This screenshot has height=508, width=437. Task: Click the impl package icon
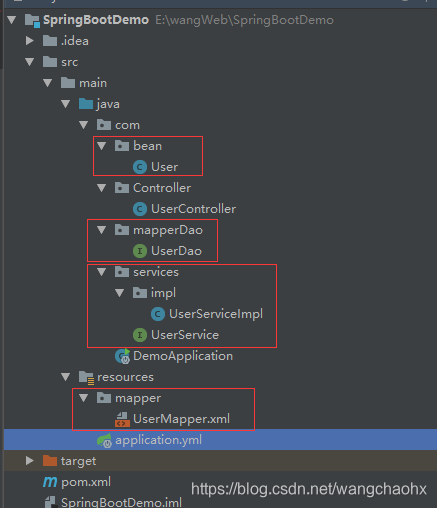tap(140, 293)
